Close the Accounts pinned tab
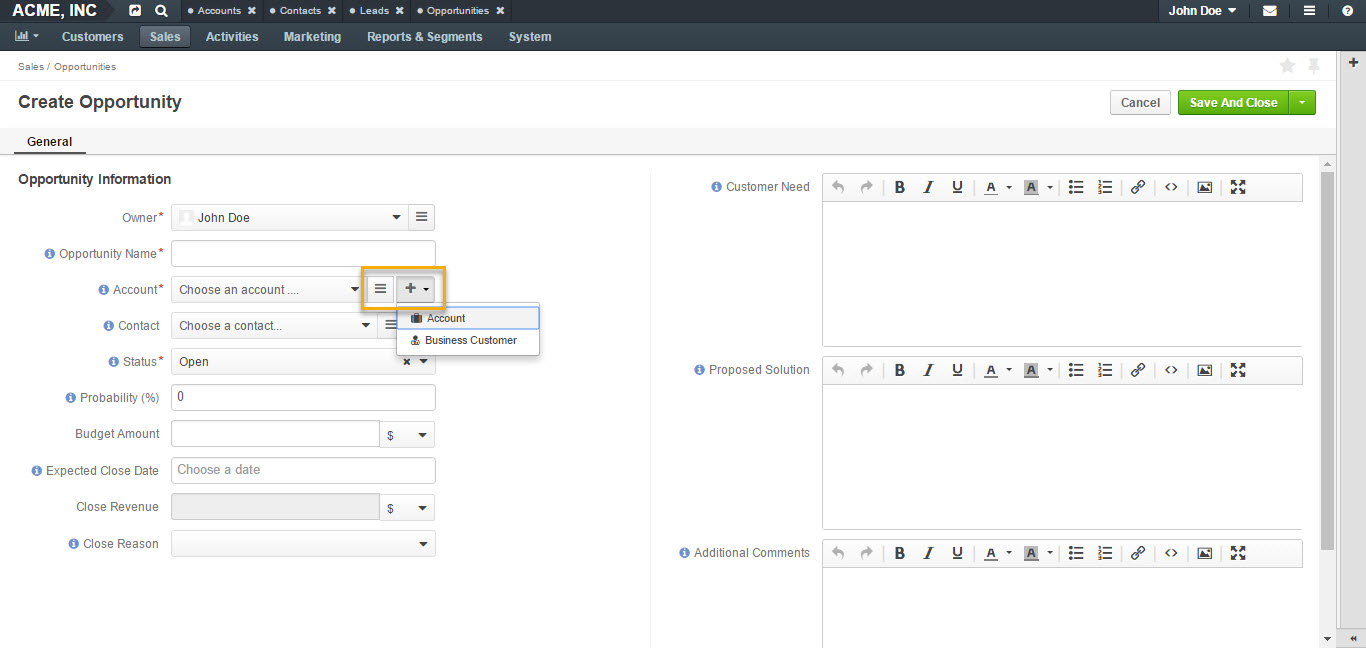Screen dimensions: 1366x648 click(x=251, y=11)
